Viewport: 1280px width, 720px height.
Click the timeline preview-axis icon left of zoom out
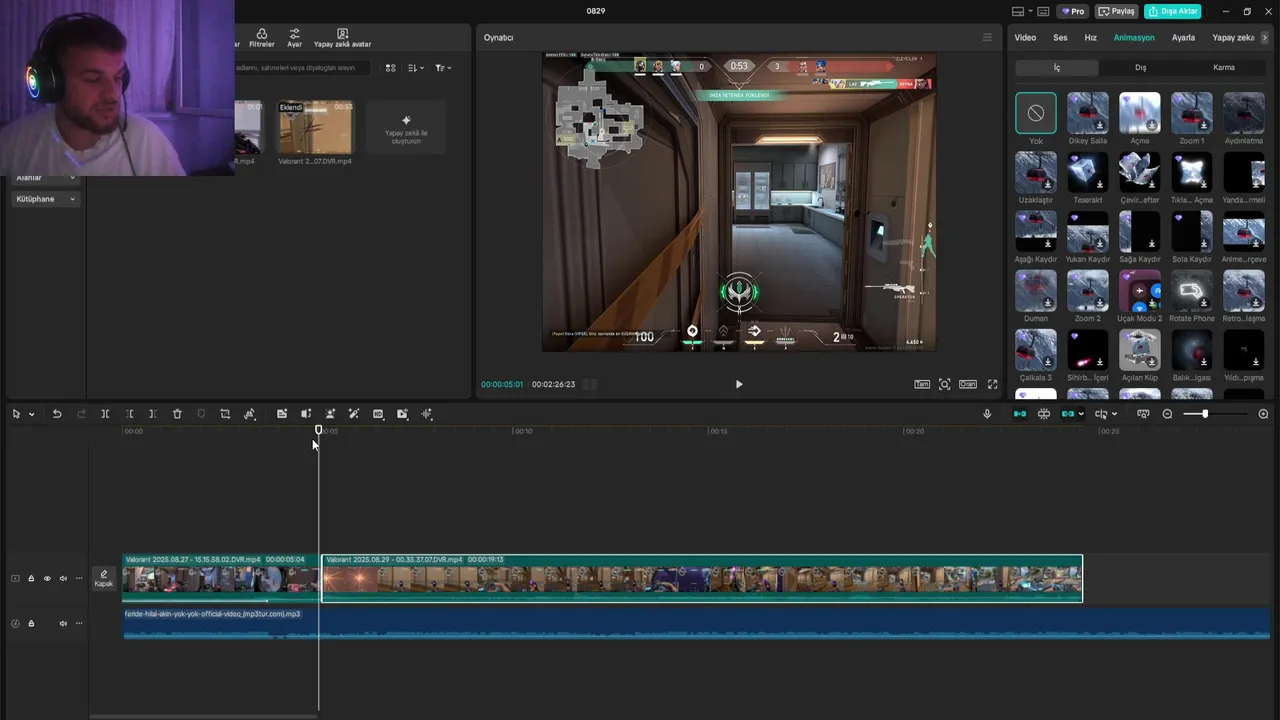[x=1143, y=414]
